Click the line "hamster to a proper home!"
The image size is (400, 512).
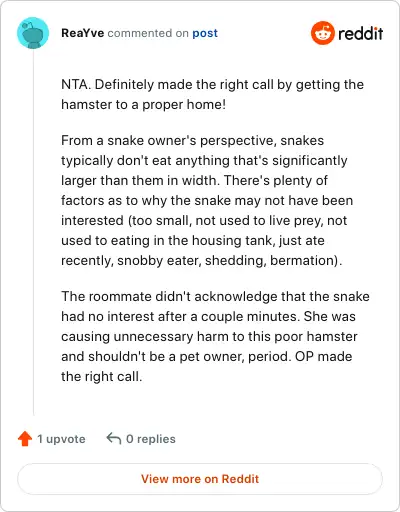point(144,105)
